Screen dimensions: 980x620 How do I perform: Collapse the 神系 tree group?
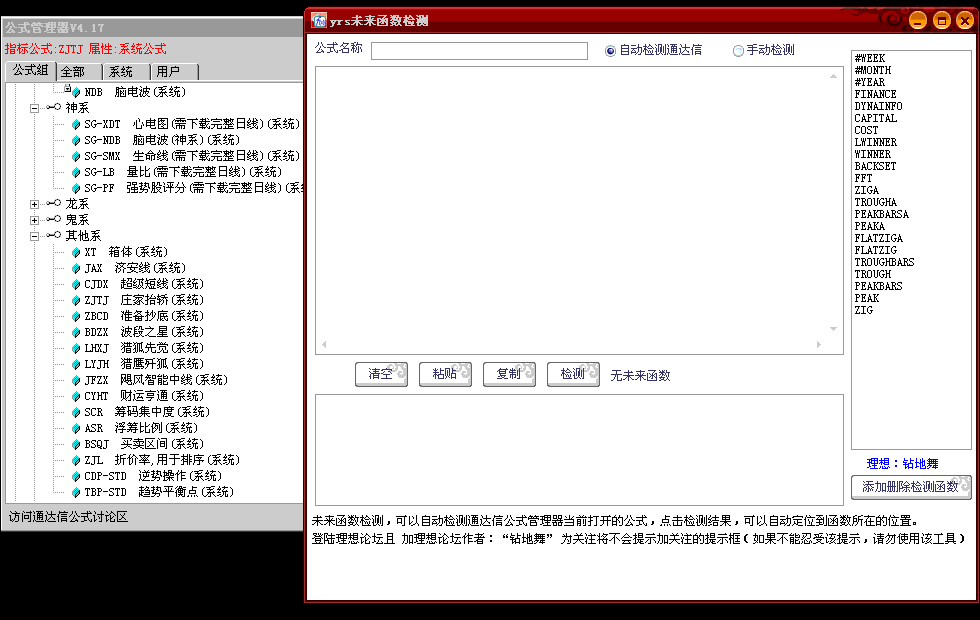point(35,108)
